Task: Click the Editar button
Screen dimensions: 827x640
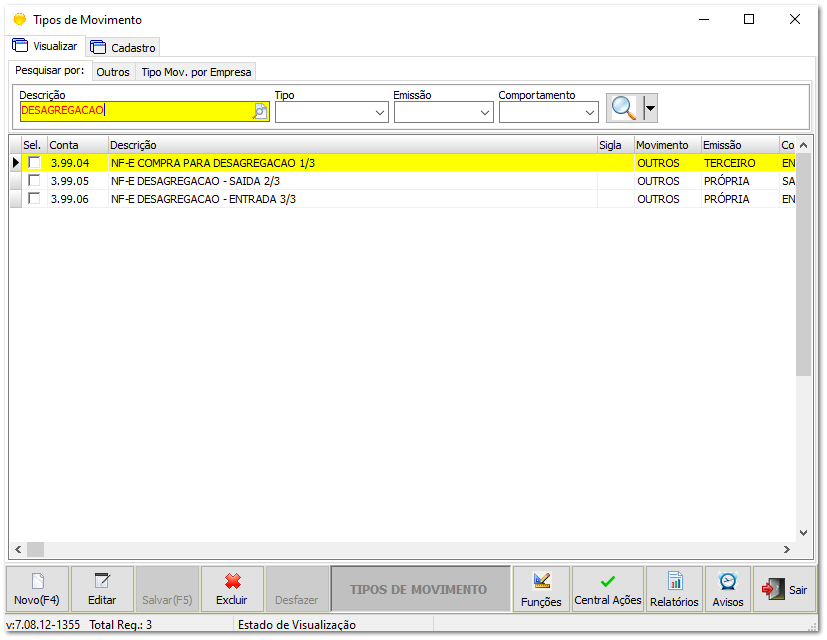Action: pos(103,588)
